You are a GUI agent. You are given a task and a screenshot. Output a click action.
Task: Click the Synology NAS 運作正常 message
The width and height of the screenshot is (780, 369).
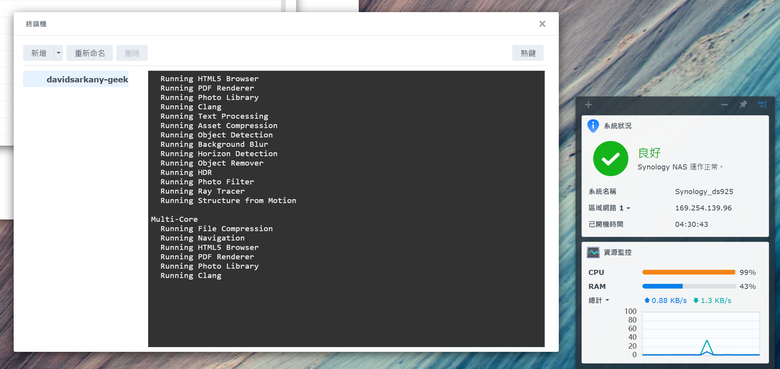click(680, 167)
